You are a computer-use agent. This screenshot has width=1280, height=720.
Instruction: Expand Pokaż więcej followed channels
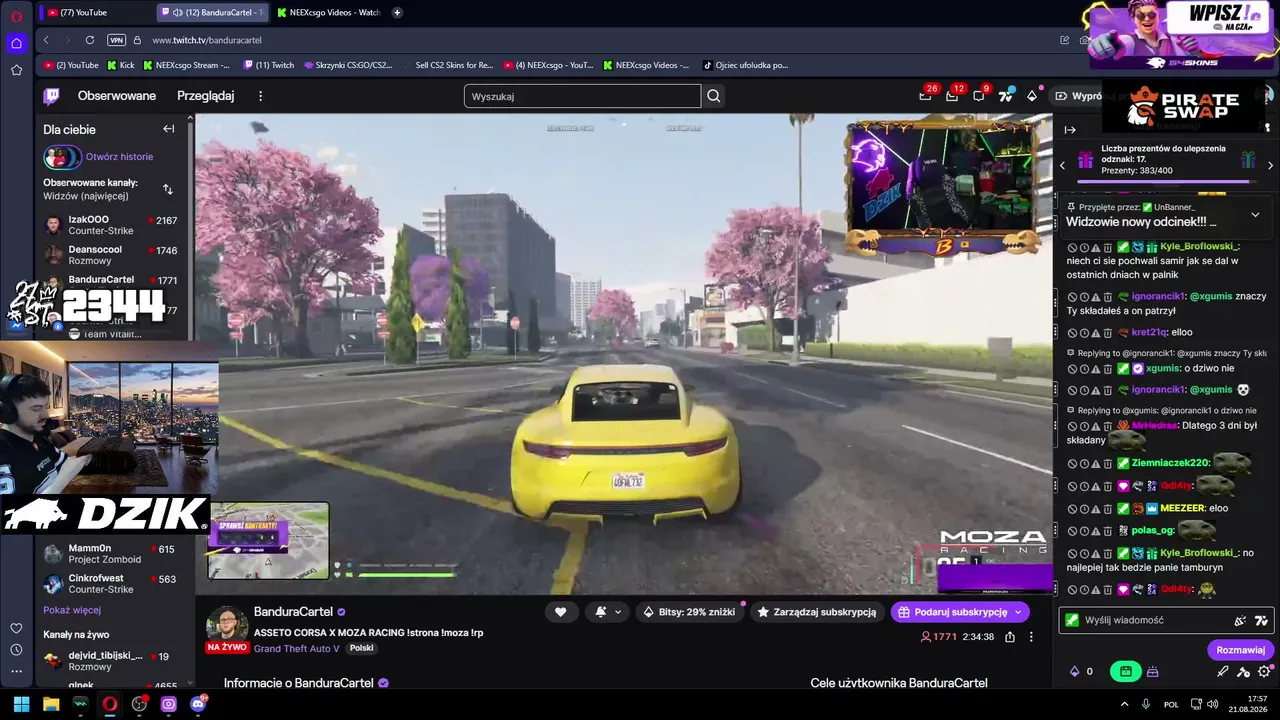pos(72,610)
